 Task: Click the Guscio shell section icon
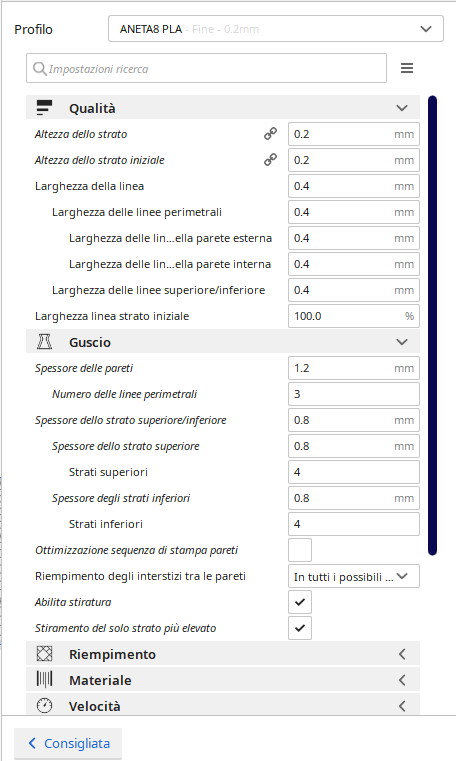click(45, 342)
